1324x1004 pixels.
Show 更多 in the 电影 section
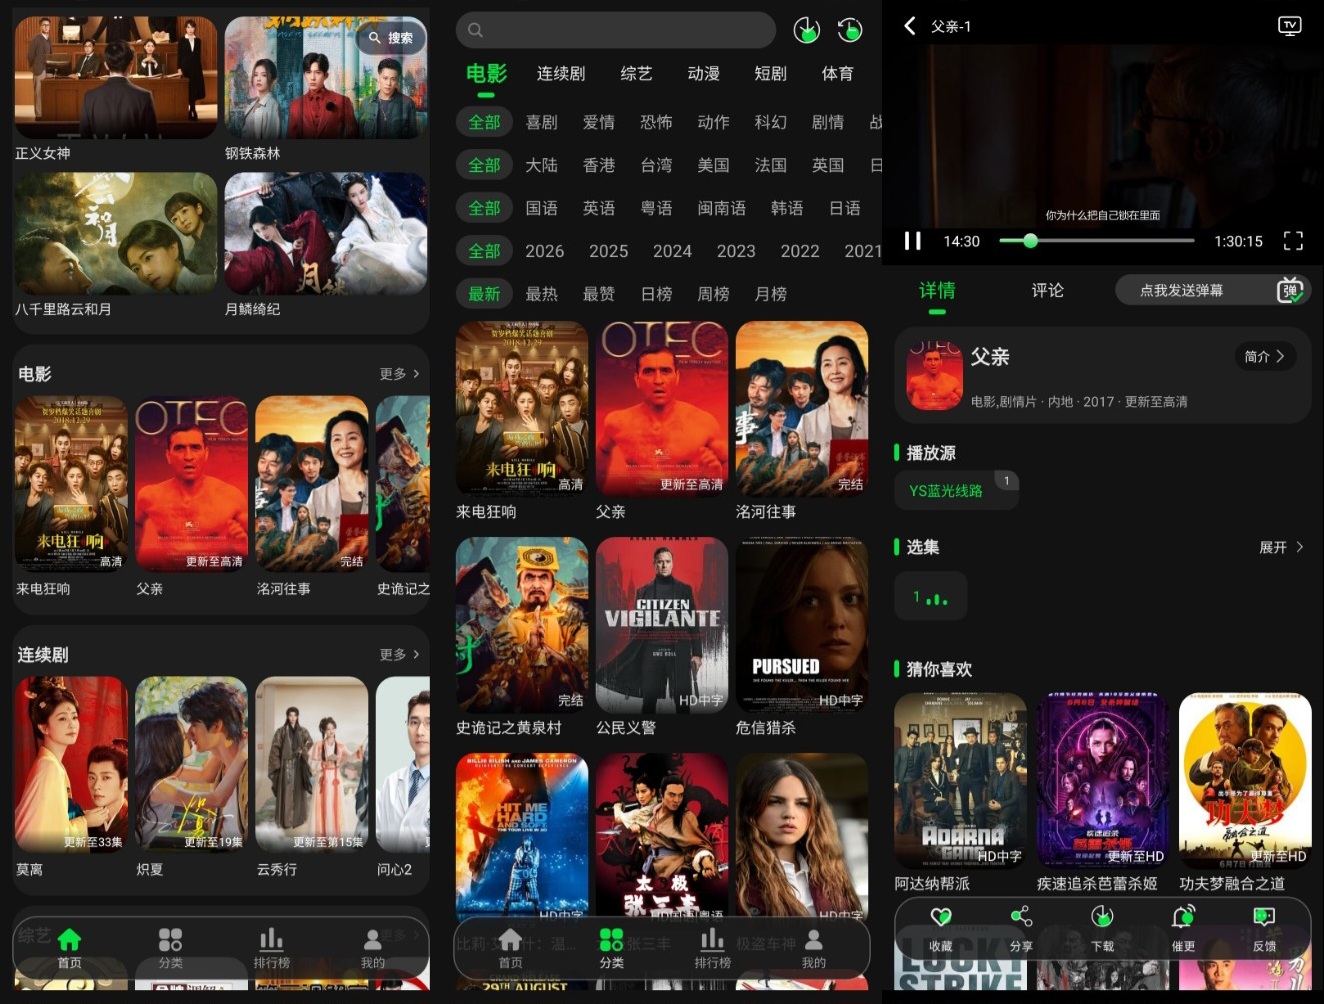point(399,374)
